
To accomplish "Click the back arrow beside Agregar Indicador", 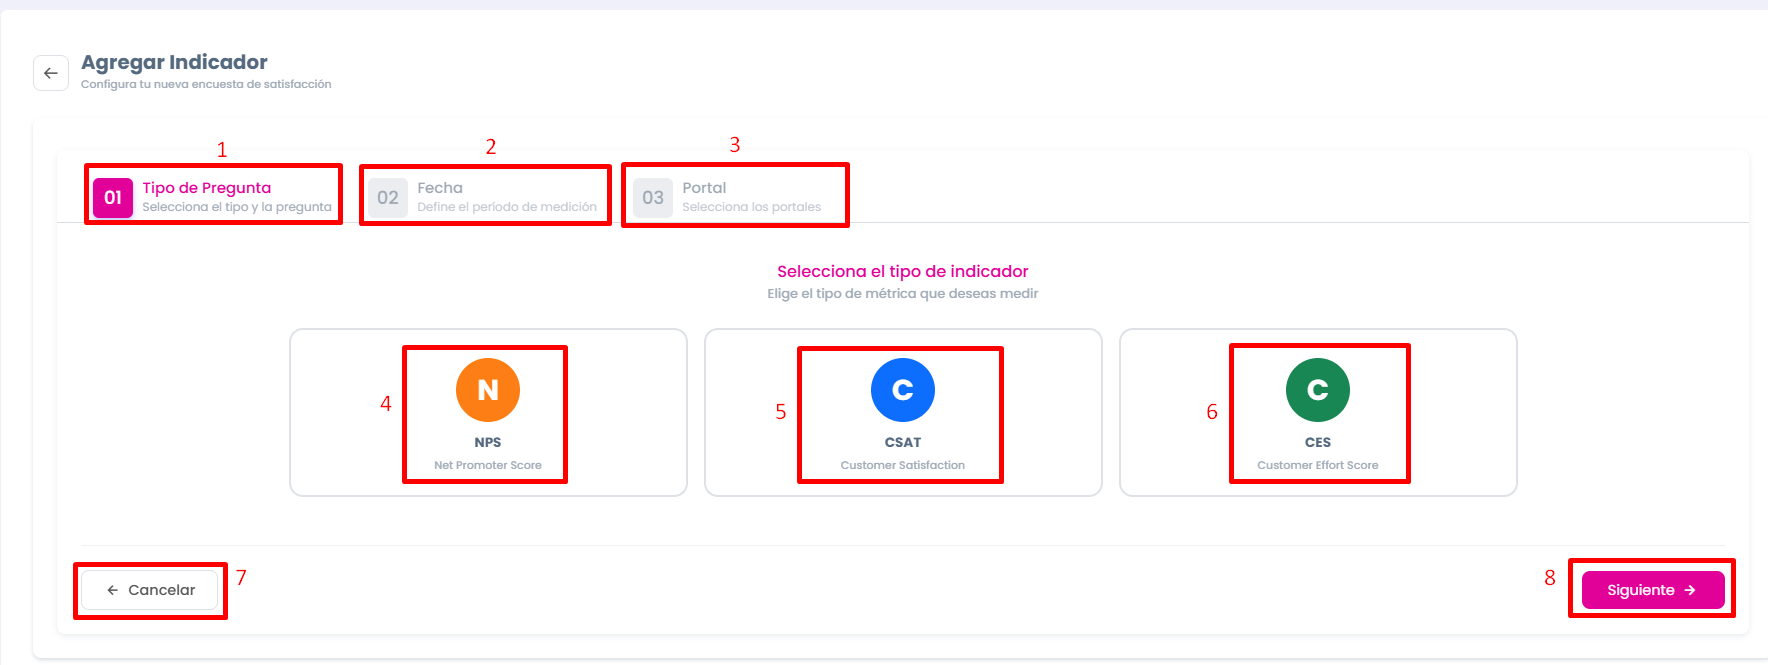I will click(x=51, y=73).
